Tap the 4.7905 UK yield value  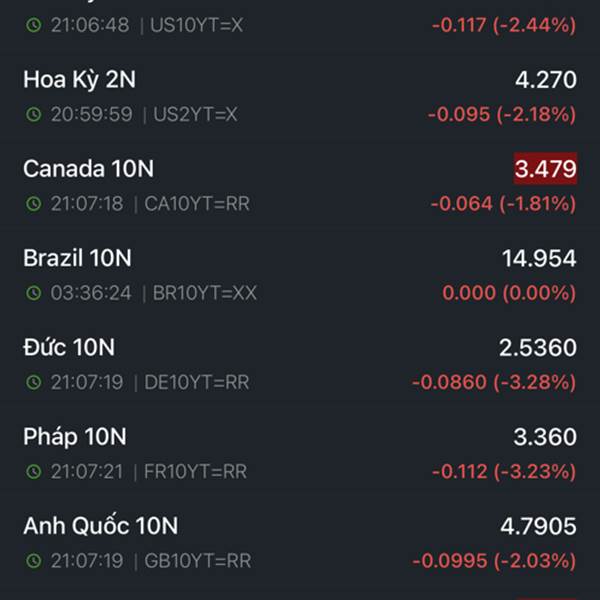538,526
